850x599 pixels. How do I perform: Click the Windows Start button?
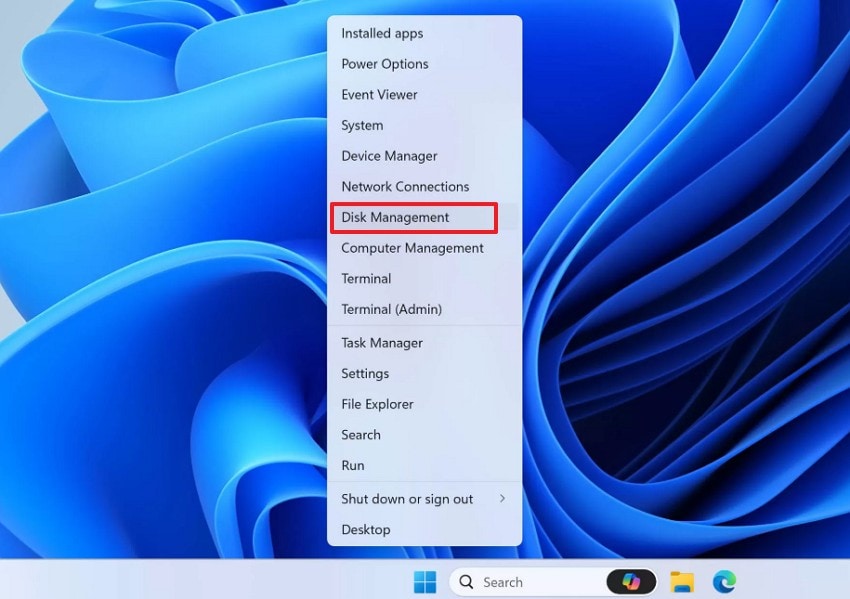click(x=424, y=581)
